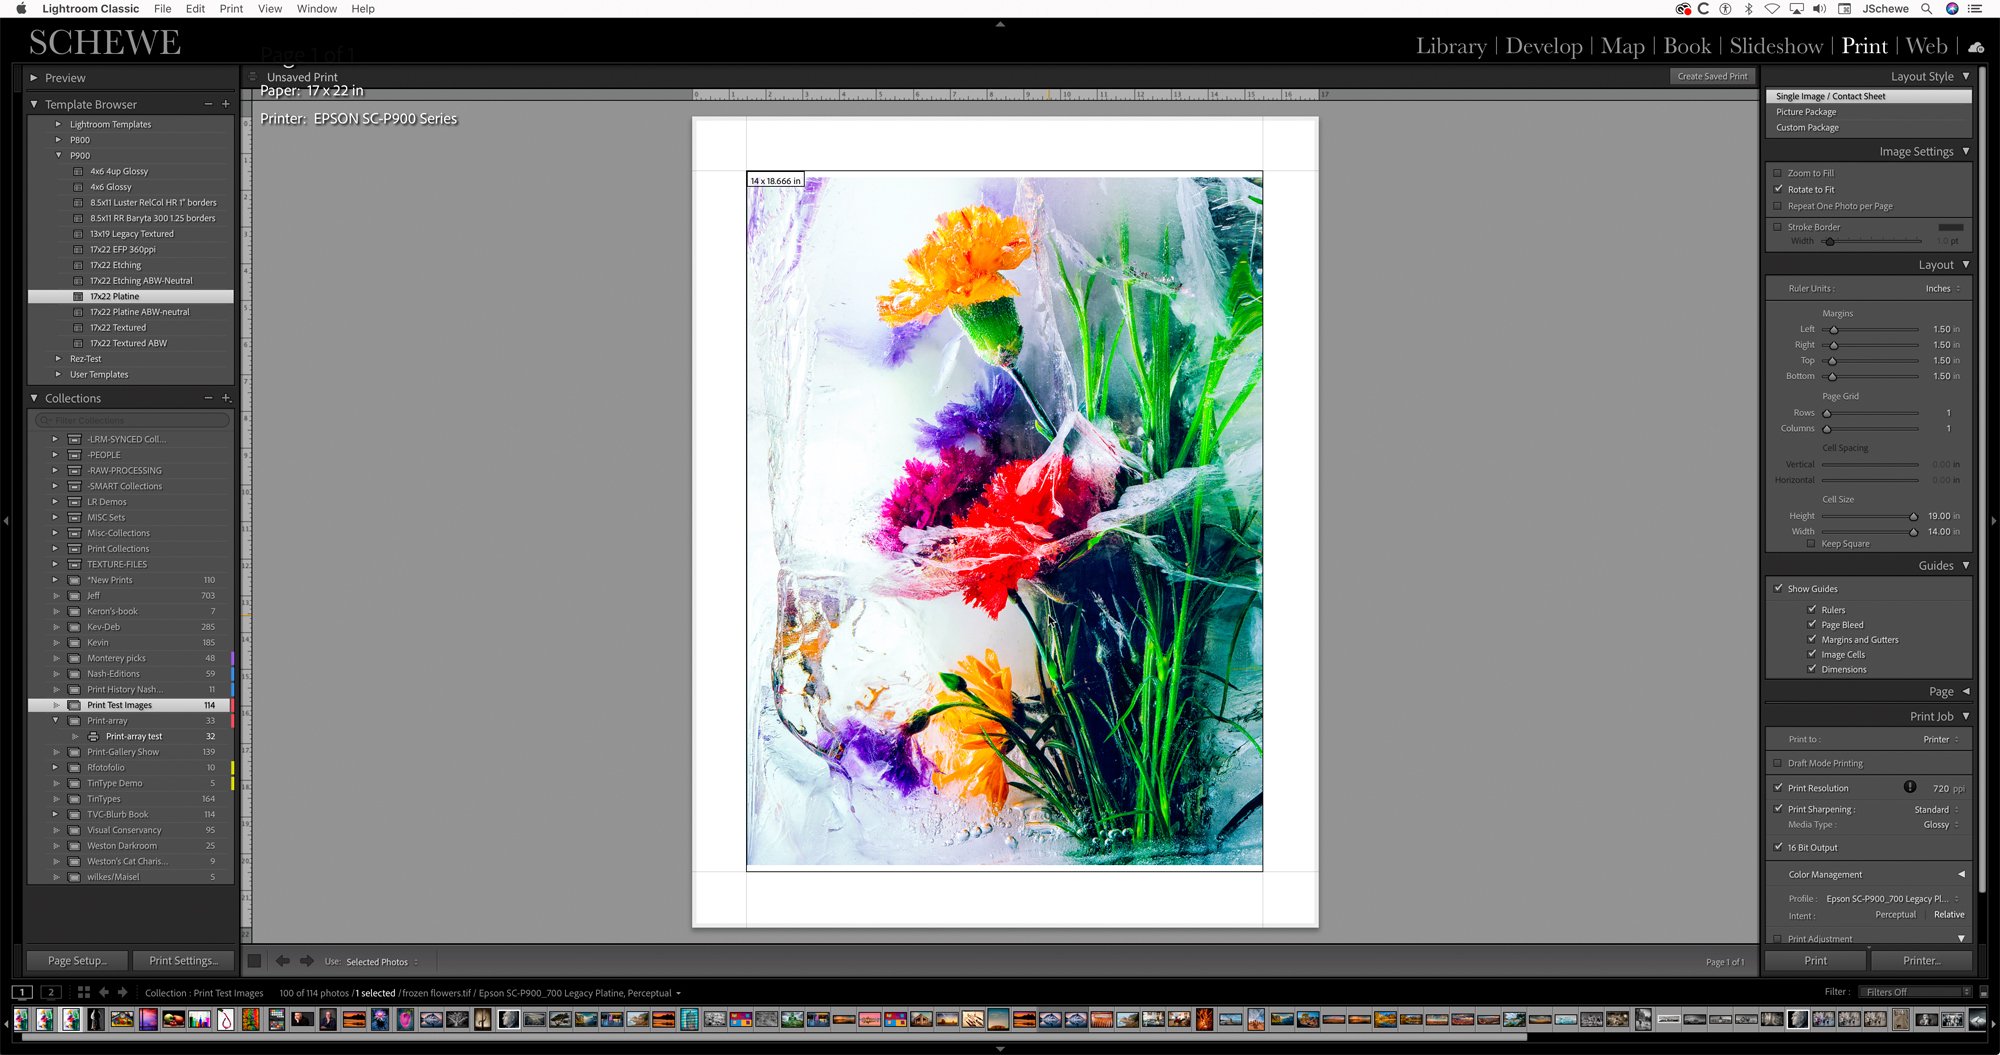This screenshot has width=2000, height=1055.
Task: Add new template with plus icon
Action: point(226,104)
